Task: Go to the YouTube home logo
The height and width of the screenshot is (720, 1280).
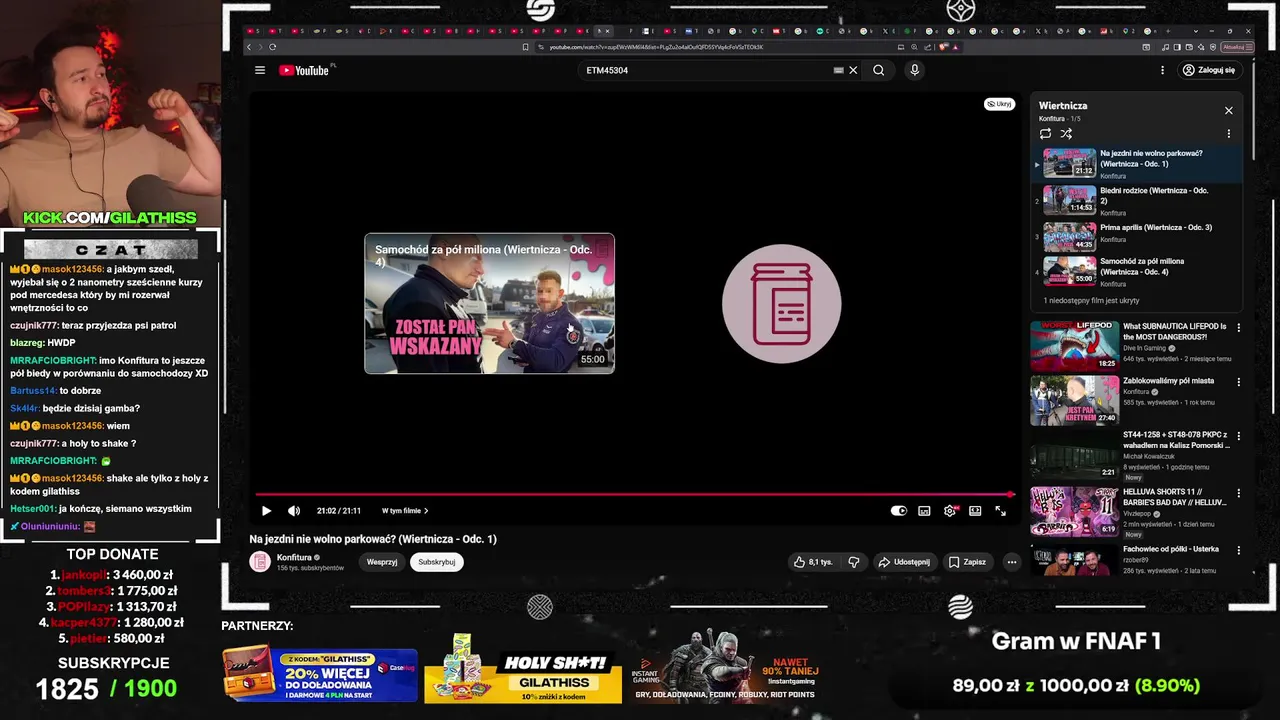Action: (304, 70)
